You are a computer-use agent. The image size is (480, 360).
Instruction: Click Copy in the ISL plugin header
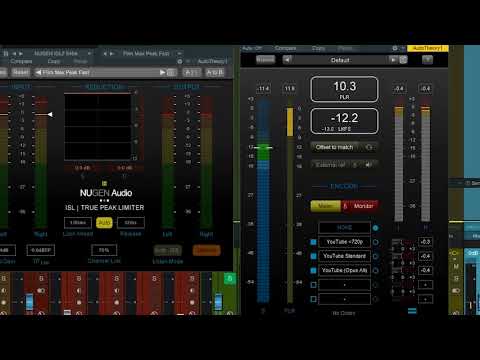(53, 61)
